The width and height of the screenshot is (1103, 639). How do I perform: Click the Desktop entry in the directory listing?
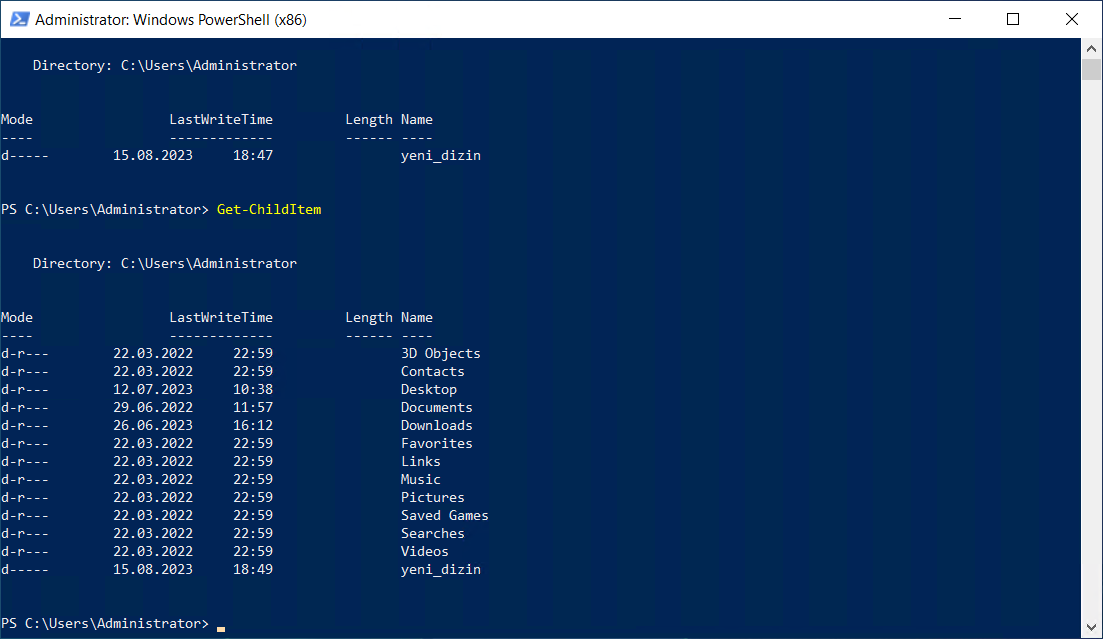[x=428, y=389]
